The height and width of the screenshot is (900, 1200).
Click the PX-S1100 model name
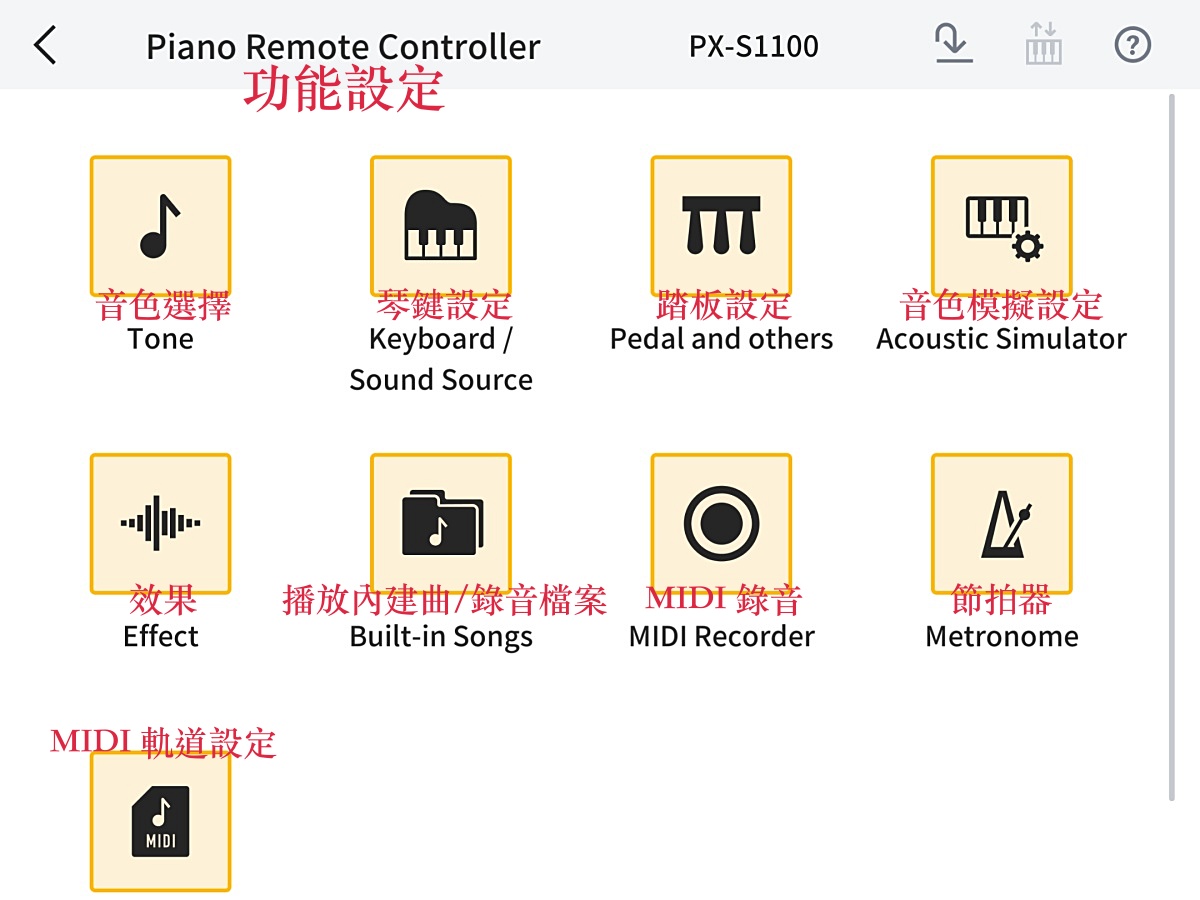pyautogui.click(x=753, y=46)
